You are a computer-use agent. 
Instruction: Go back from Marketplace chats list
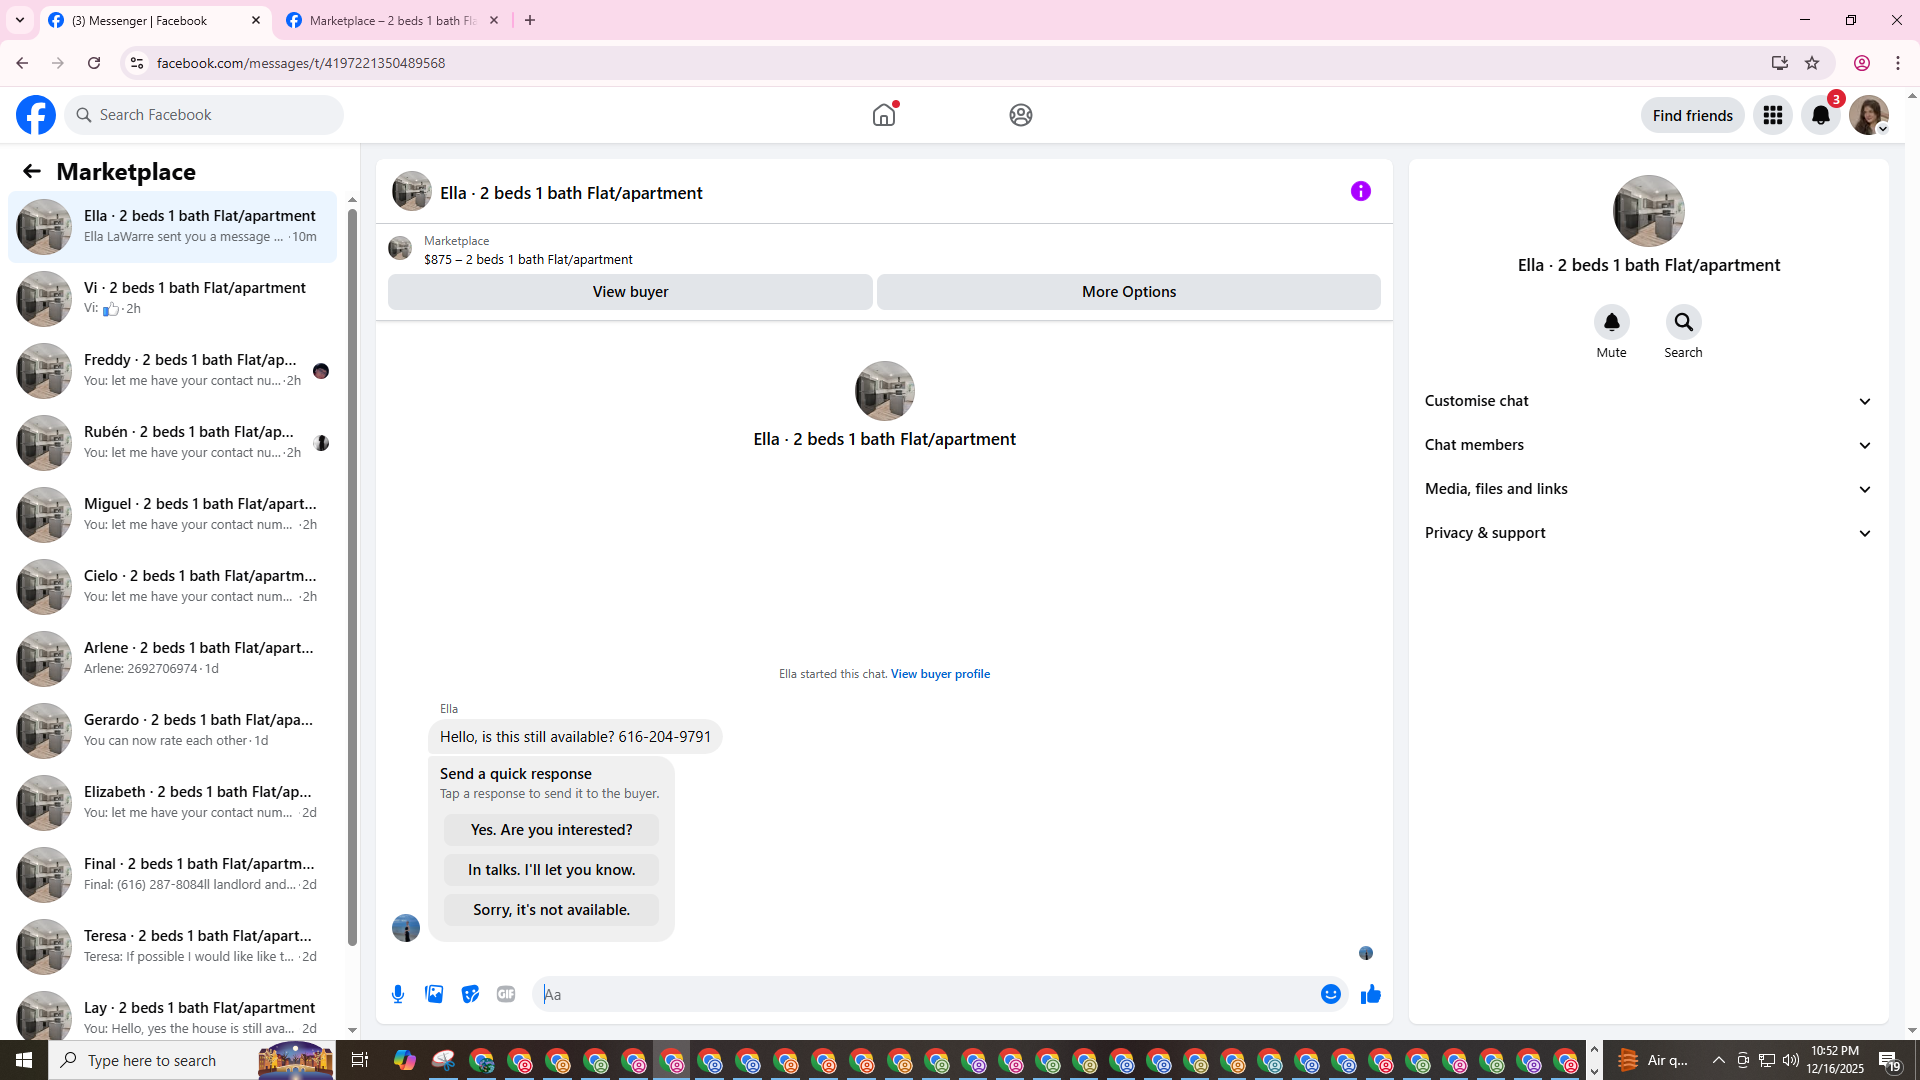point(32,171)
